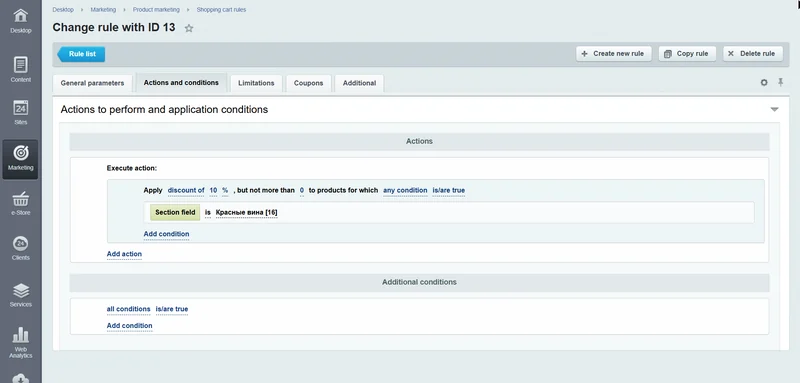Viewport: 800px width, 383px height.
Task: Add condition under Additional conditions
Action: [x=130, y=325]
